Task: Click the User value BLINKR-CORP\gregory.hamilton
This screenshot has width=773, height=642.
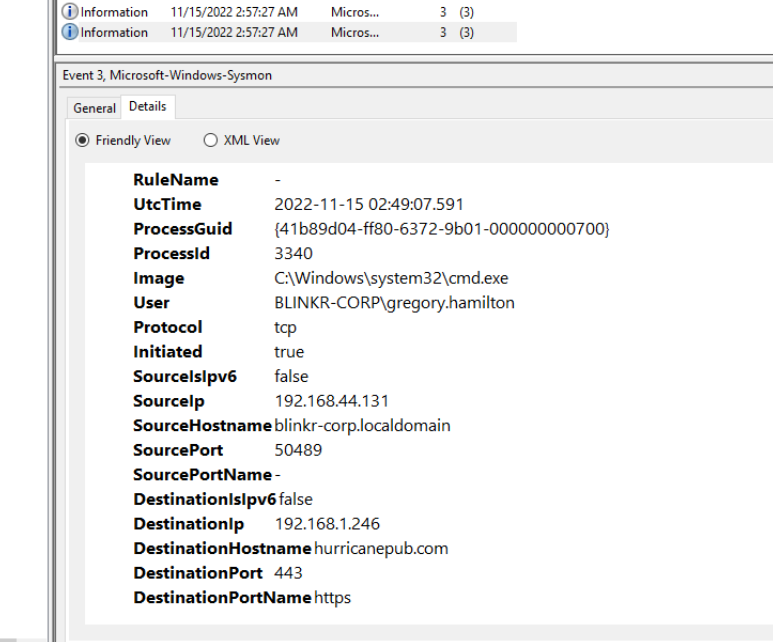Action: click(x=394, y=303)
